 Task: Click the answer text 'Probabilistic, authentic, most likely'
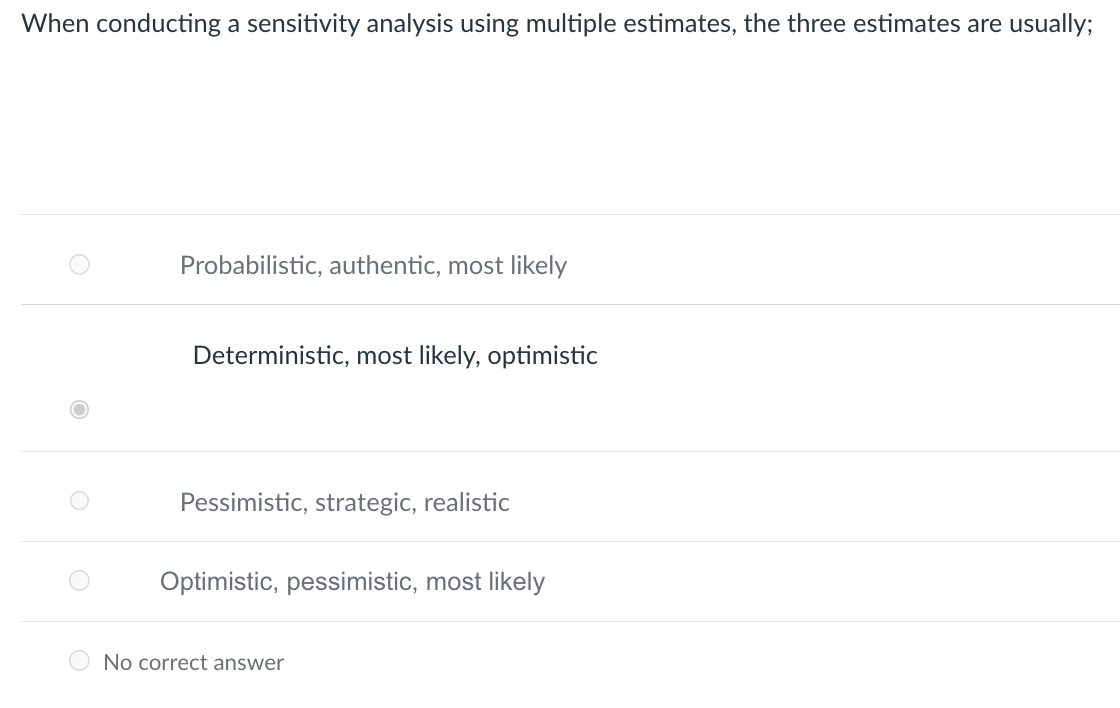click(373, 265)
